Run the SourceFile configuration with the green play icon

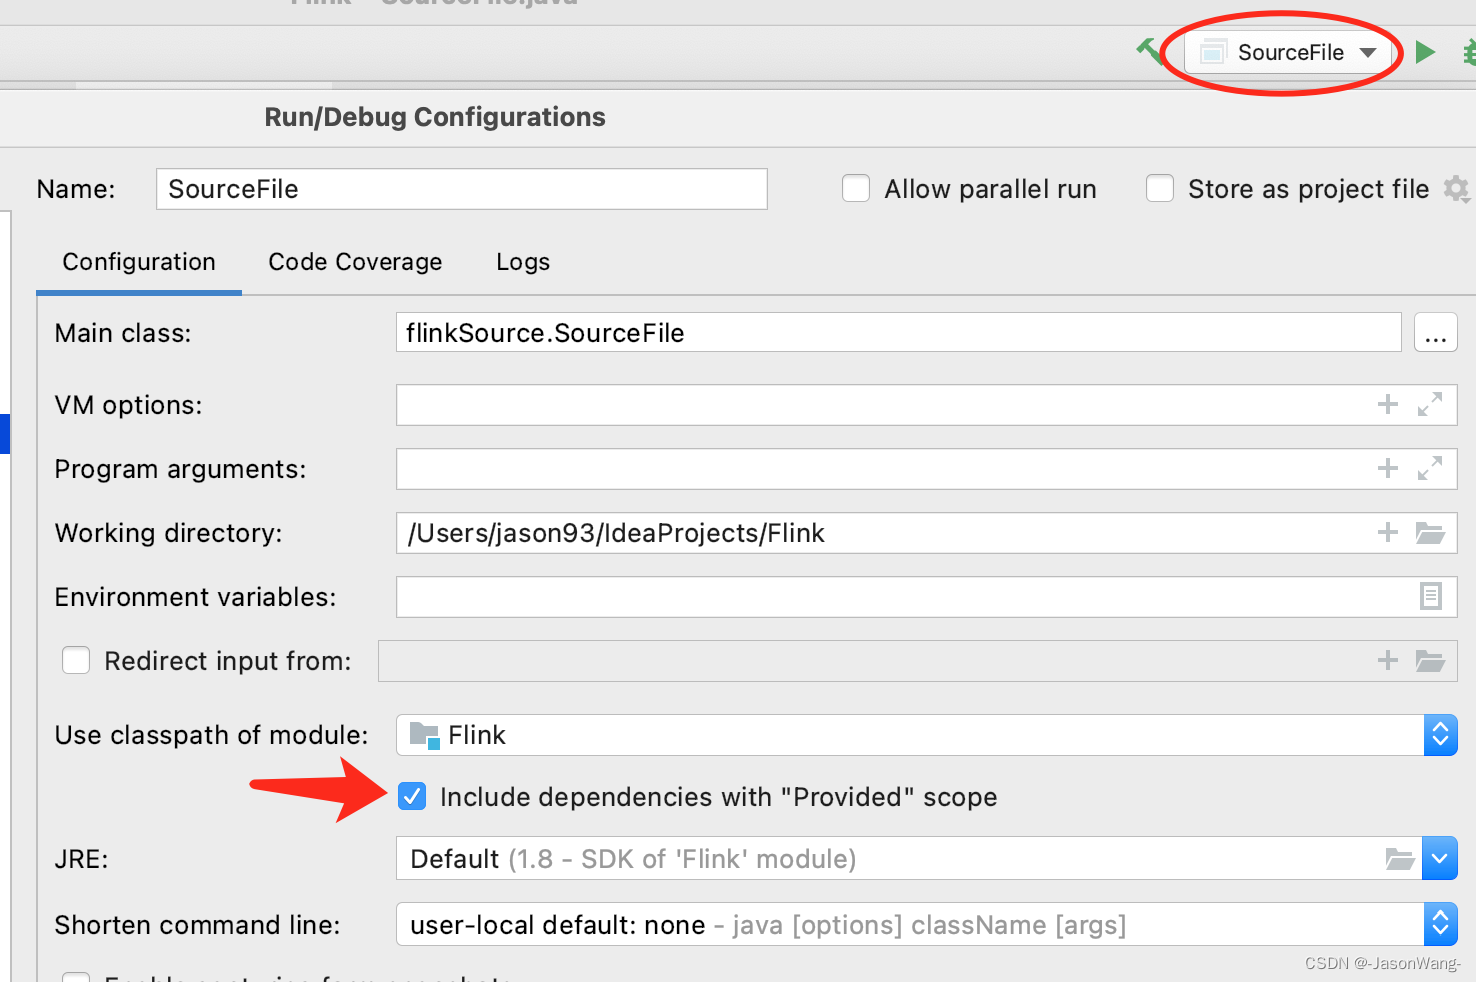(1424, 52)
